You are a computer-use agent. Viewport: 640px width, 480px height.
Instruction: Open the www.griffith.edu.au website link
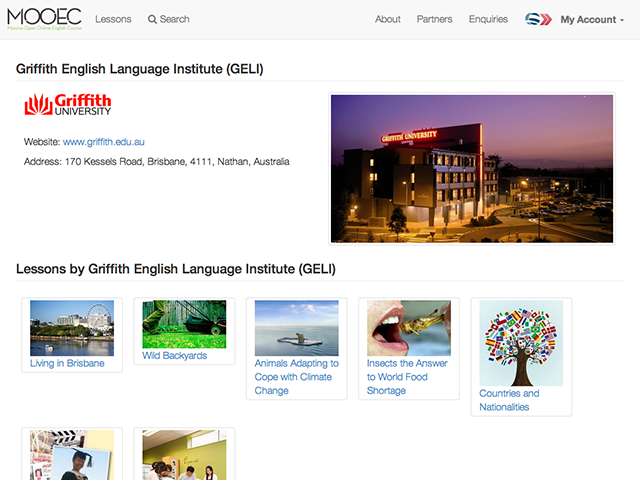click(104, 142)
